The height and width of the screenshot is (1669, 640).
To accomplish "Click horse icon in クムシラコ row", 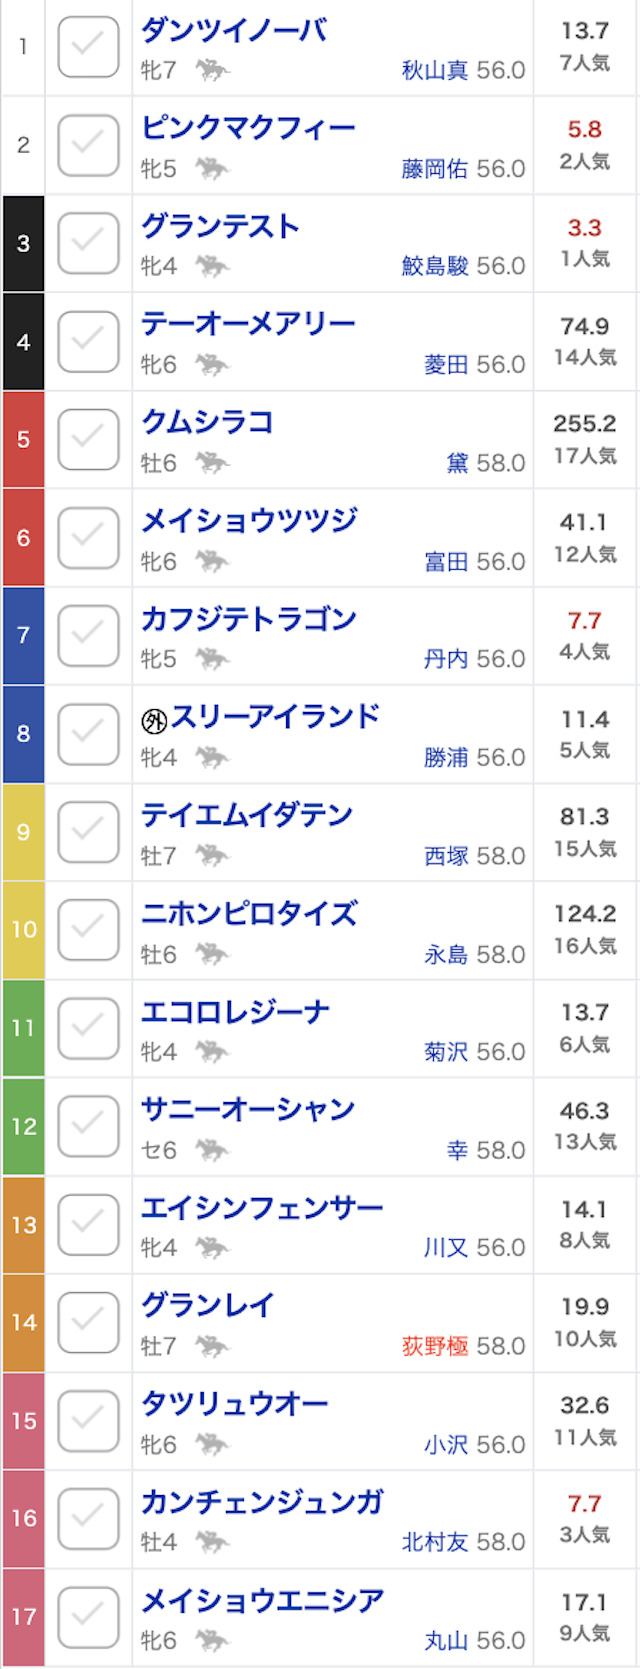I will (x=211, y=463).
